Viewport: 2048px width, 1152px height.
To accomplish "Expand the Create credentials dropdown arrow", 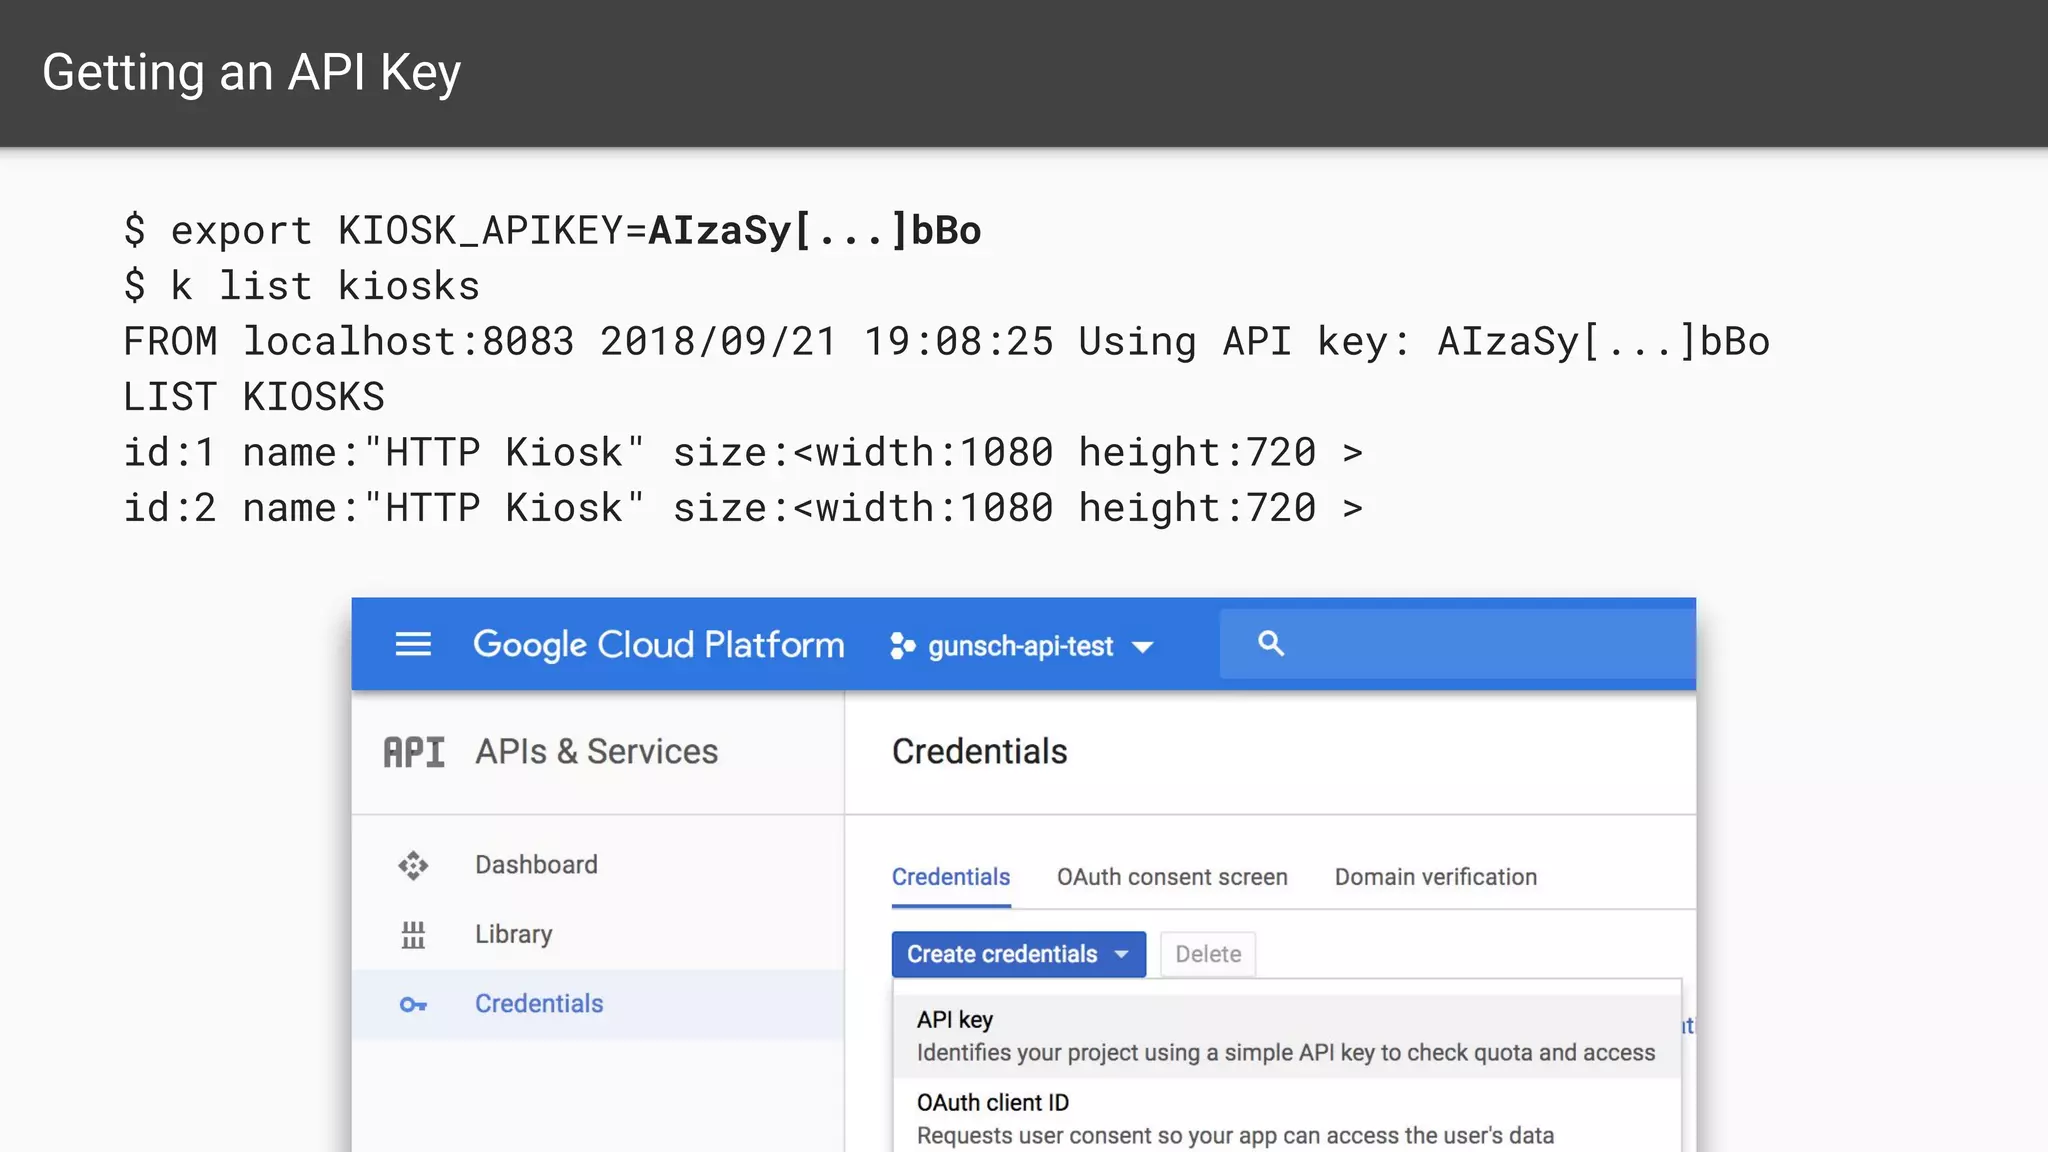I will point(1122,954).
